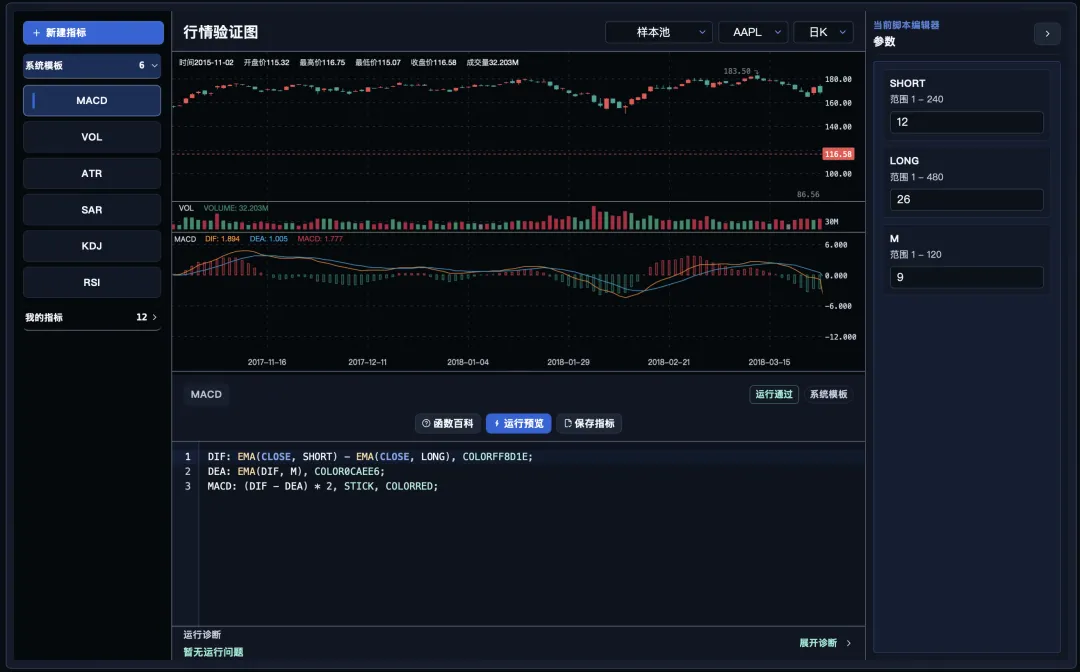Expand diagnostics via 展开诊断
This screenshot has height=672, width=1080.
(825, 643)
